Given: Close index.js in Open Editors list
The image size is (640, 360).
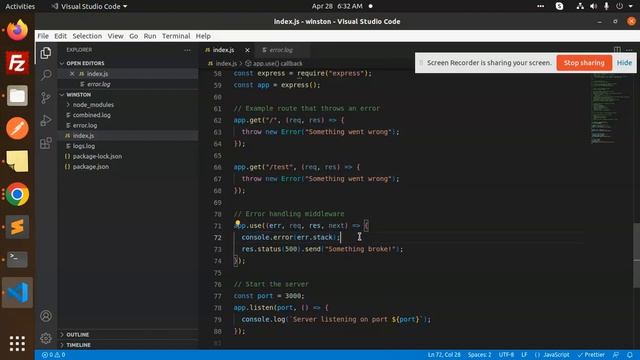Looking at the screenshot, I should (72, 74).
